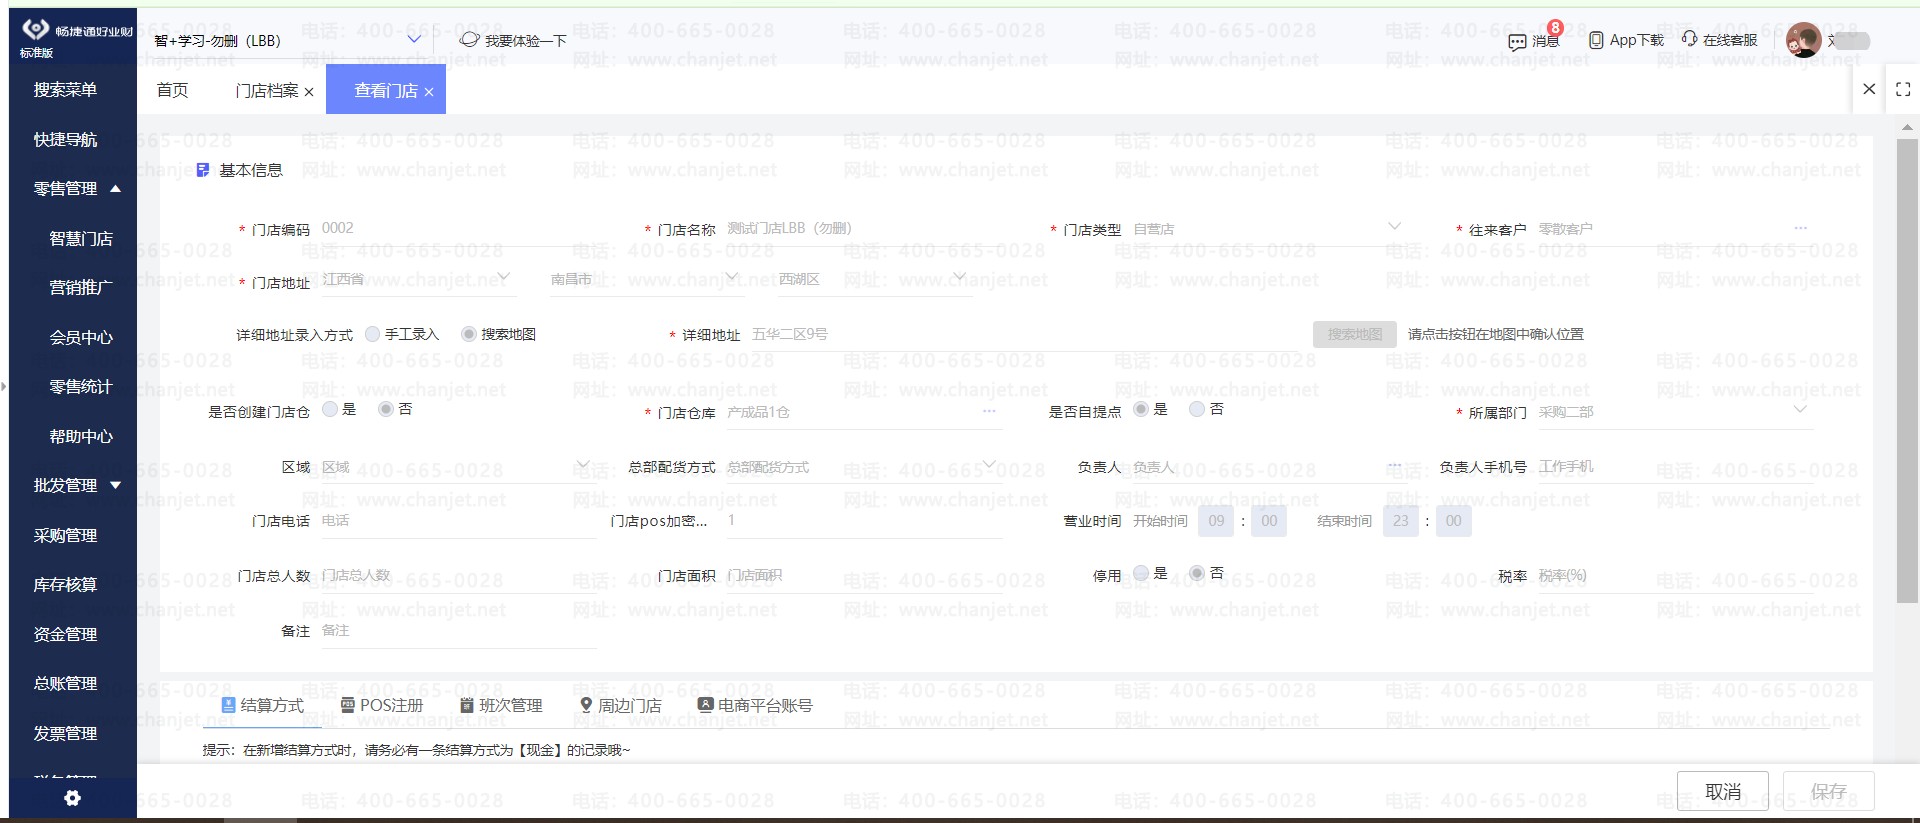Click the 周边门店 location pin icon
Viewport: 1920px width, 823px height.
[x=586, y=705]
